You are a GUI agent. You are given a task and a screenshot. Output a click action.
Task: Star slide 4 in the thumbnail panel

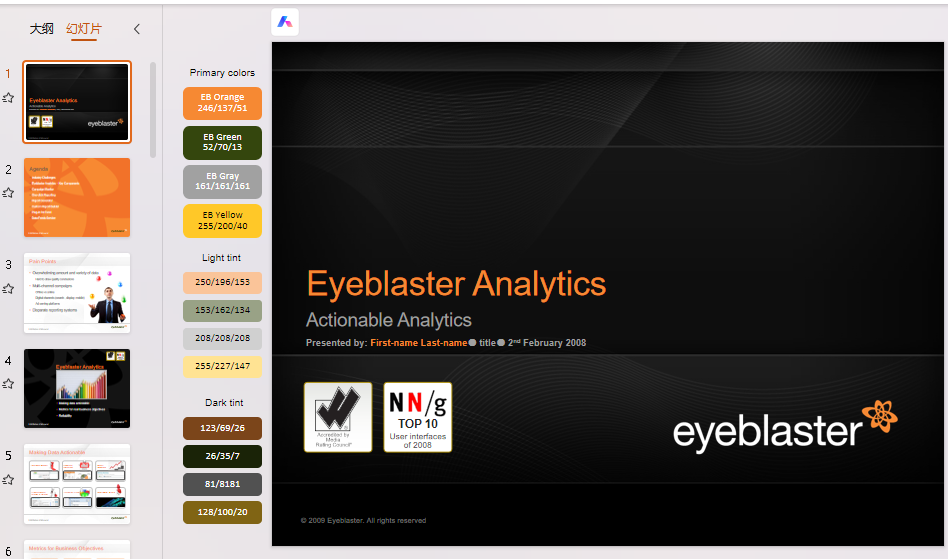[8, 384]
